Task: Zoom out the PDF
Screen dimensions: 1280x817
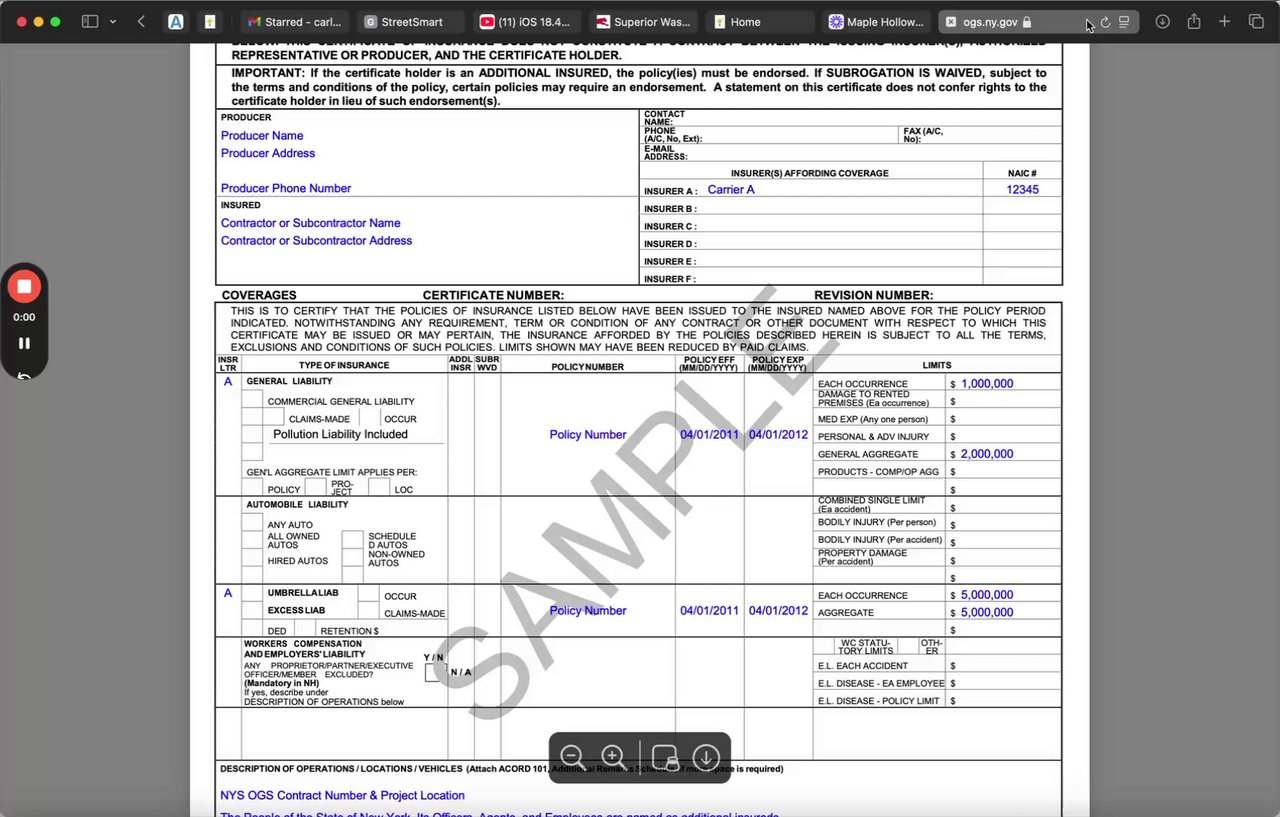Action: coord(573,757)
